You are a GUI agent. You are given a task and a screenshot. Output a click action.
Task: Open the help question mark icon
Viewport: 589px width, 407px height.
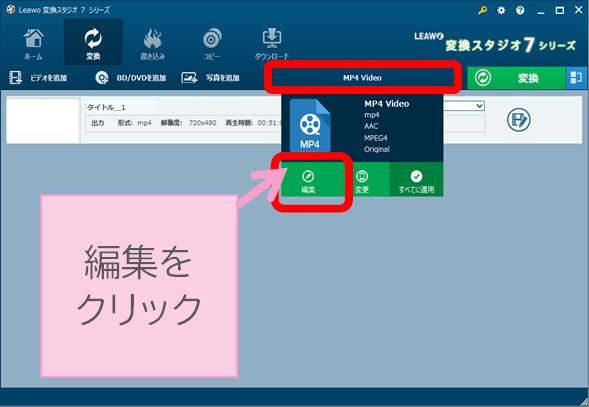pos(520,10)
